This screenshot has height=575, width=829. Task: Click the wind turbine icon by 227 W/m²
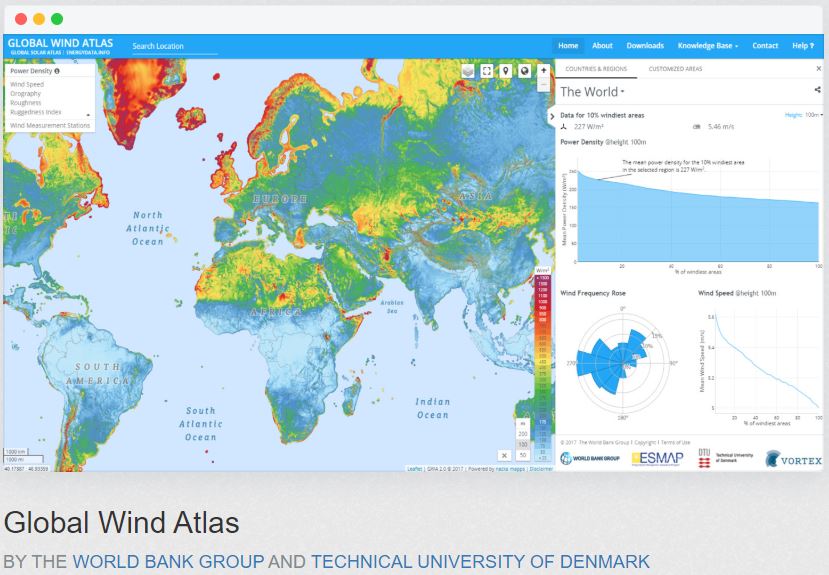(x=564, y=126)
